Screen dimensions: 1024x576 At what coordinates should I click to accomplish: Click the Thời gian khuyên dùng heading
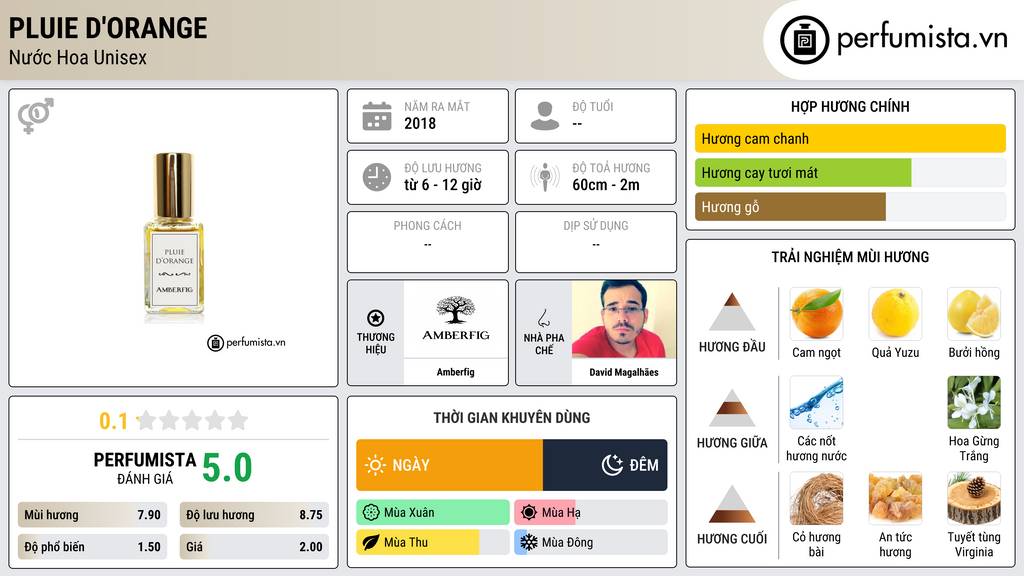pos(512,417)
